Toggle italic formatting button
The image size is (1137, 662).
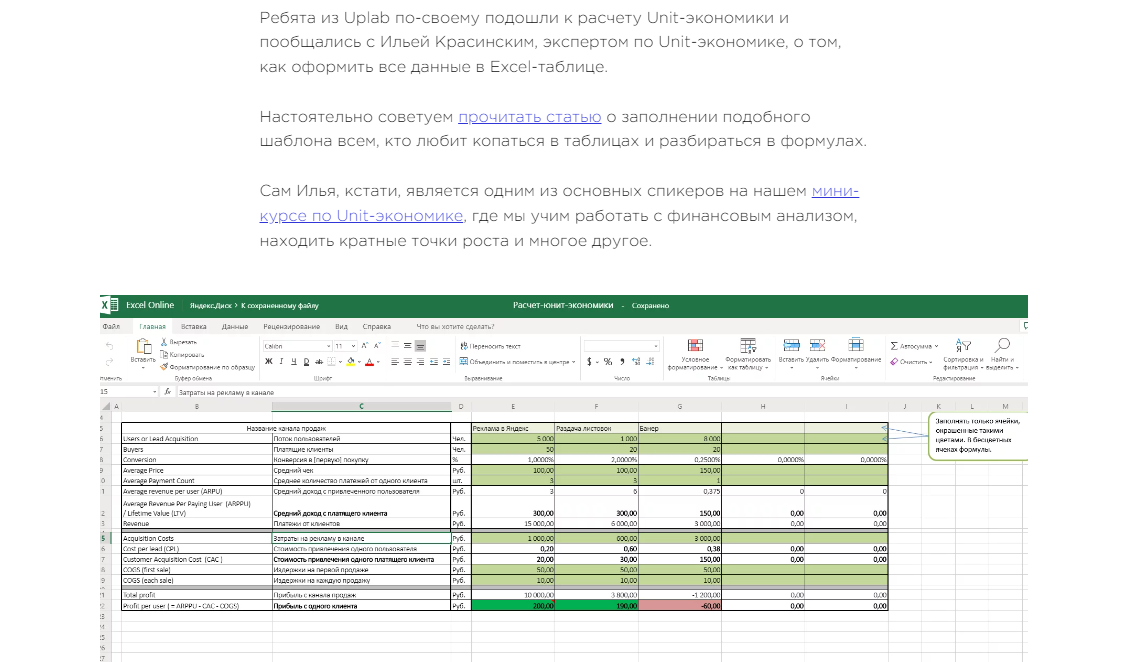281,361
